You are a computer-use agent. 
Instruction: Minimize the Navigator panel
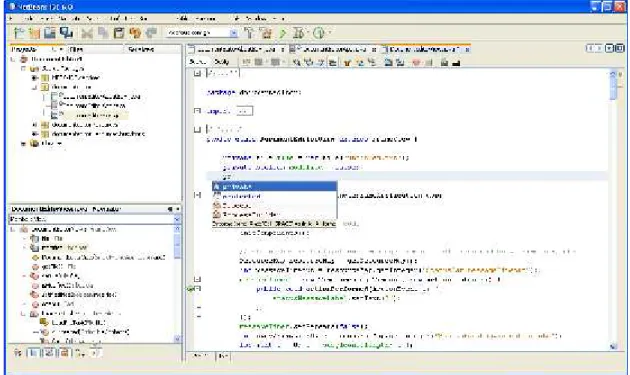coord(170,209)
